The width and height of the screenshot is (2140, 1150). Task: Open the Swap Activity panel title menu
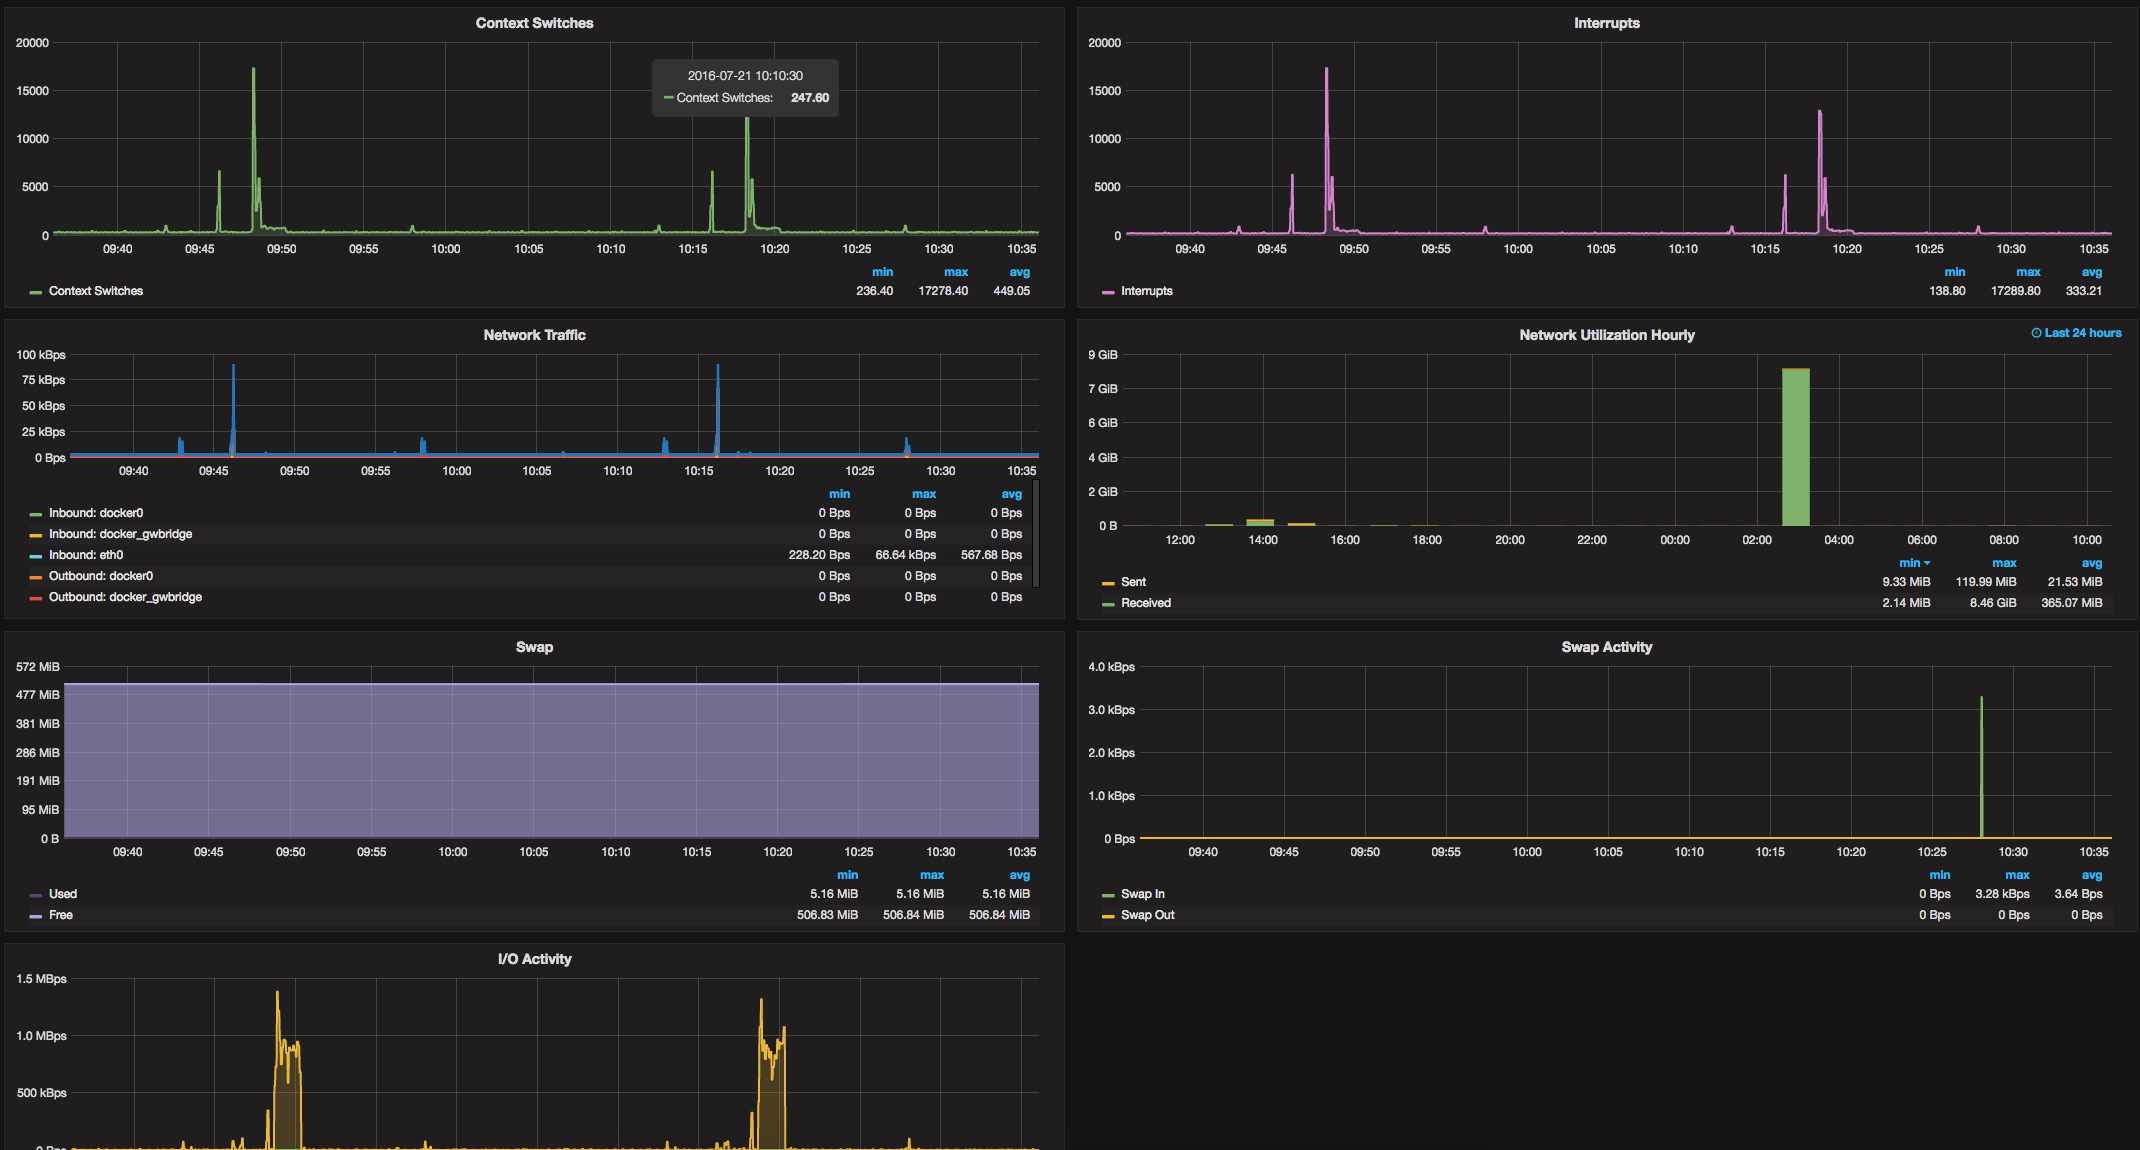pyautogui.click(x=1606, y=647)
